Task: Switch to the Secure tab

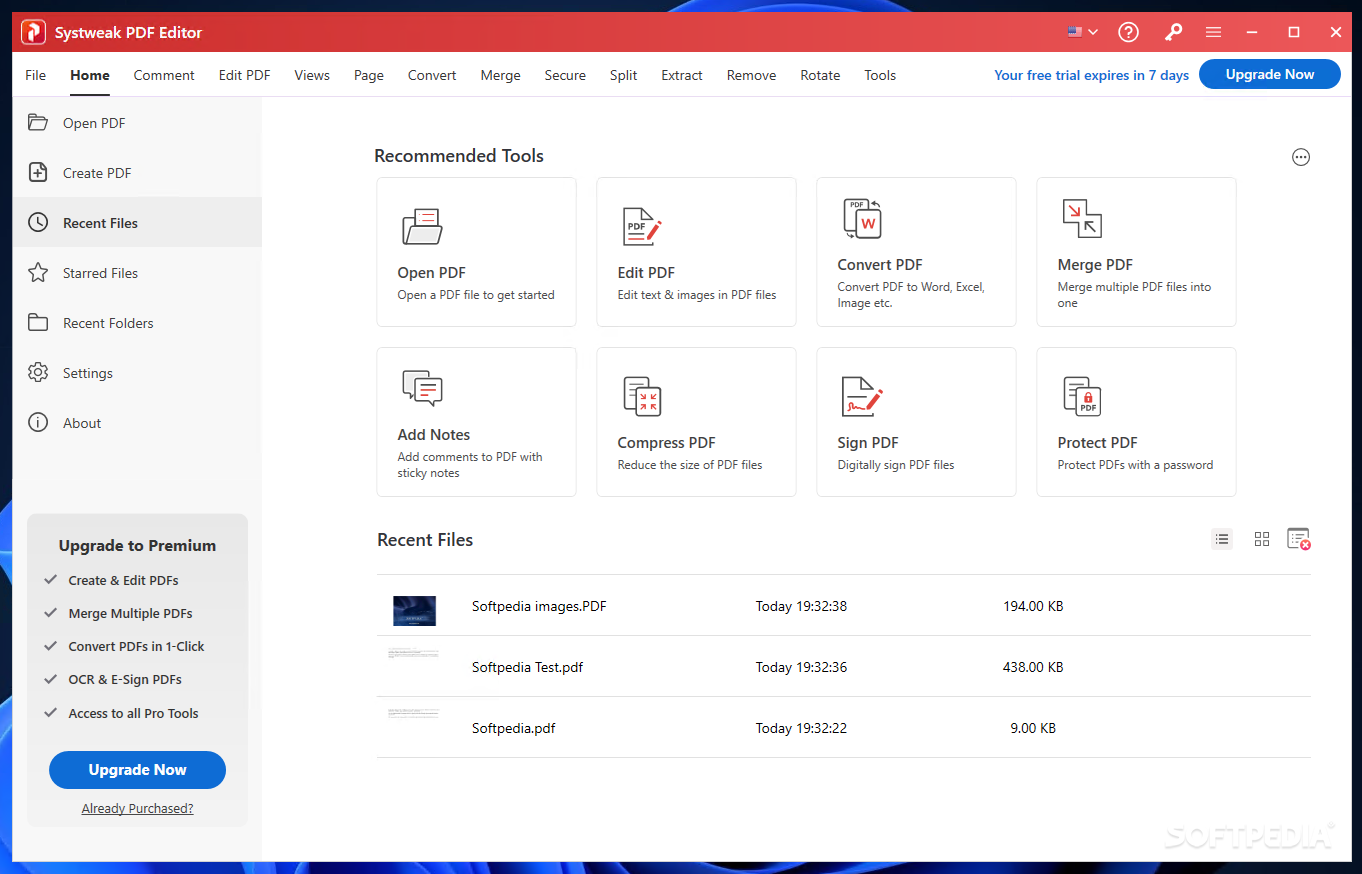Action: click(x=565, y=75)
